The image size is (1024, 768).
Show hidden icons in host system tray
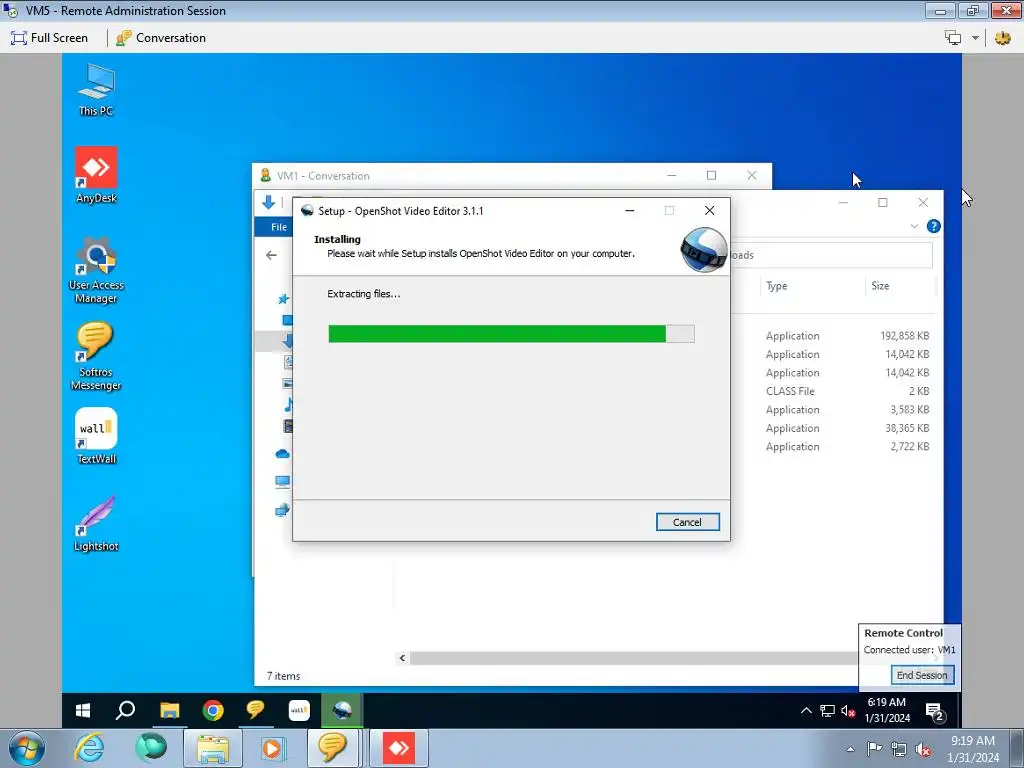coord(850,749)
